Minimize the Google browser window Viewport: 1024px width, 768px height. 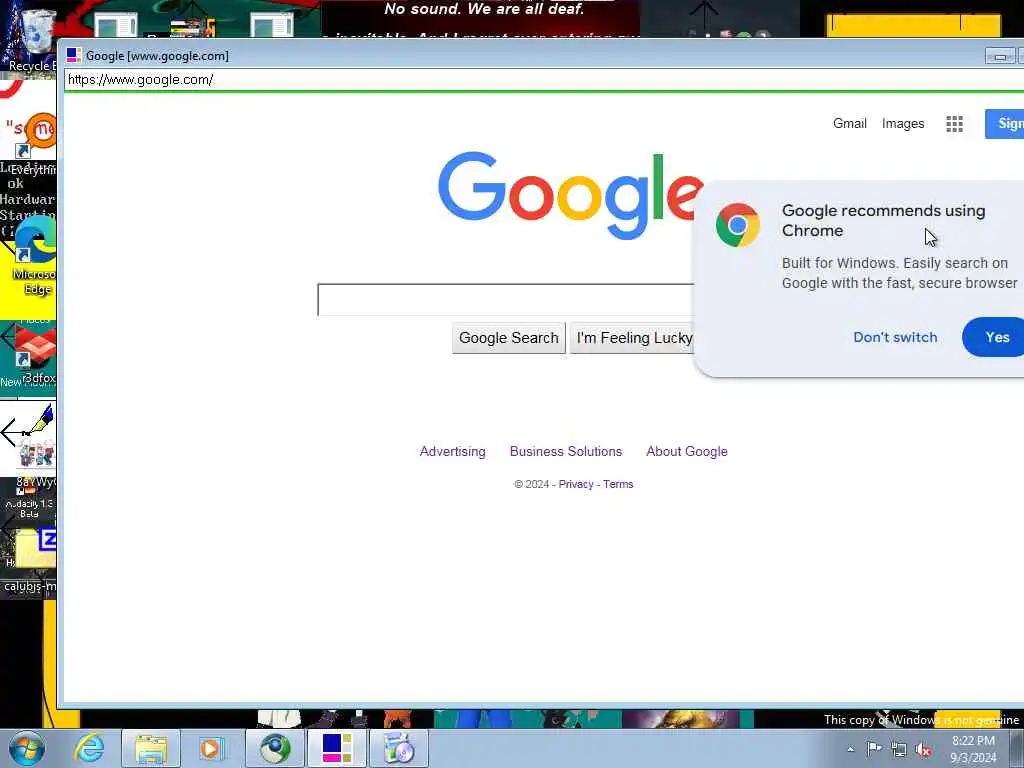pyautogui.click(x=999, y=57)
